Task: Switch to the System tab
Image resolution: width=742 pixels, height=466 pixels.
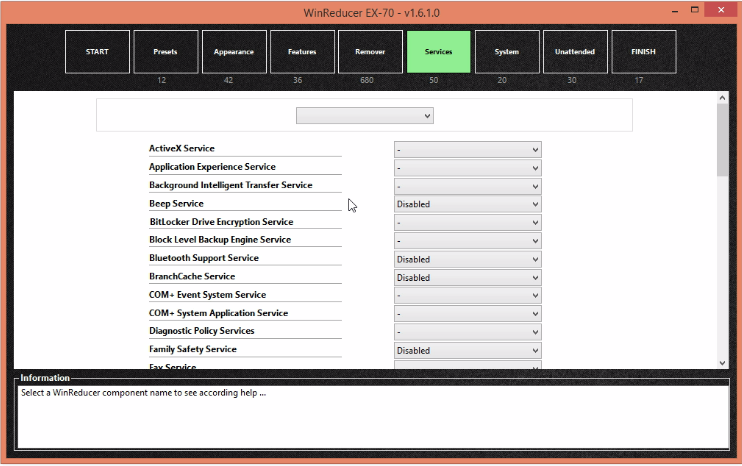Action: (507, 52)
